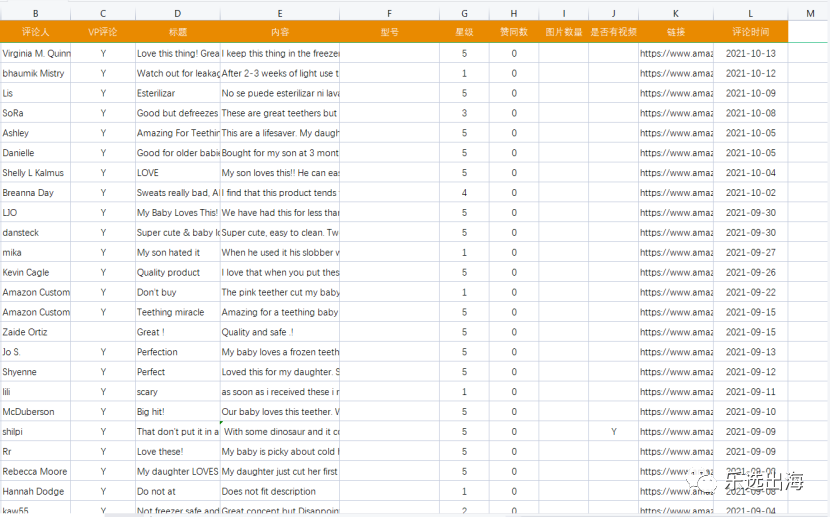Image resolution: width=830 pixels, height=517 pixels.
Task: Click the video Y cell in shilpi row
Action: coord(613,431)
